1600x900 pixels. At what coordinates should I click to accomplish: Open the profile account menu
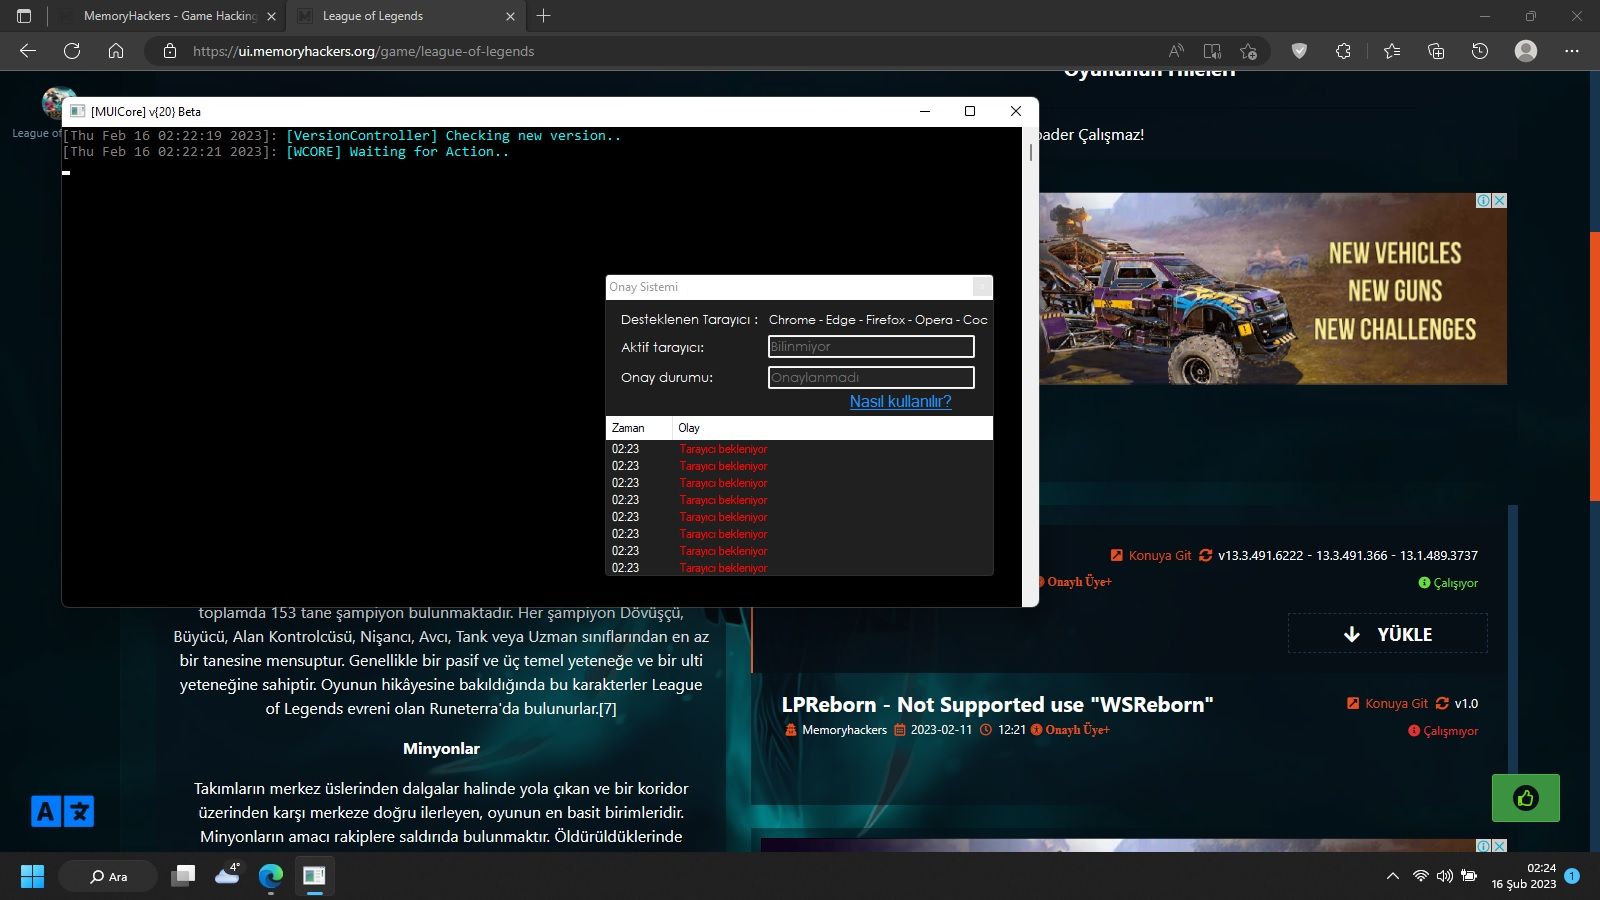point(1526,51)
